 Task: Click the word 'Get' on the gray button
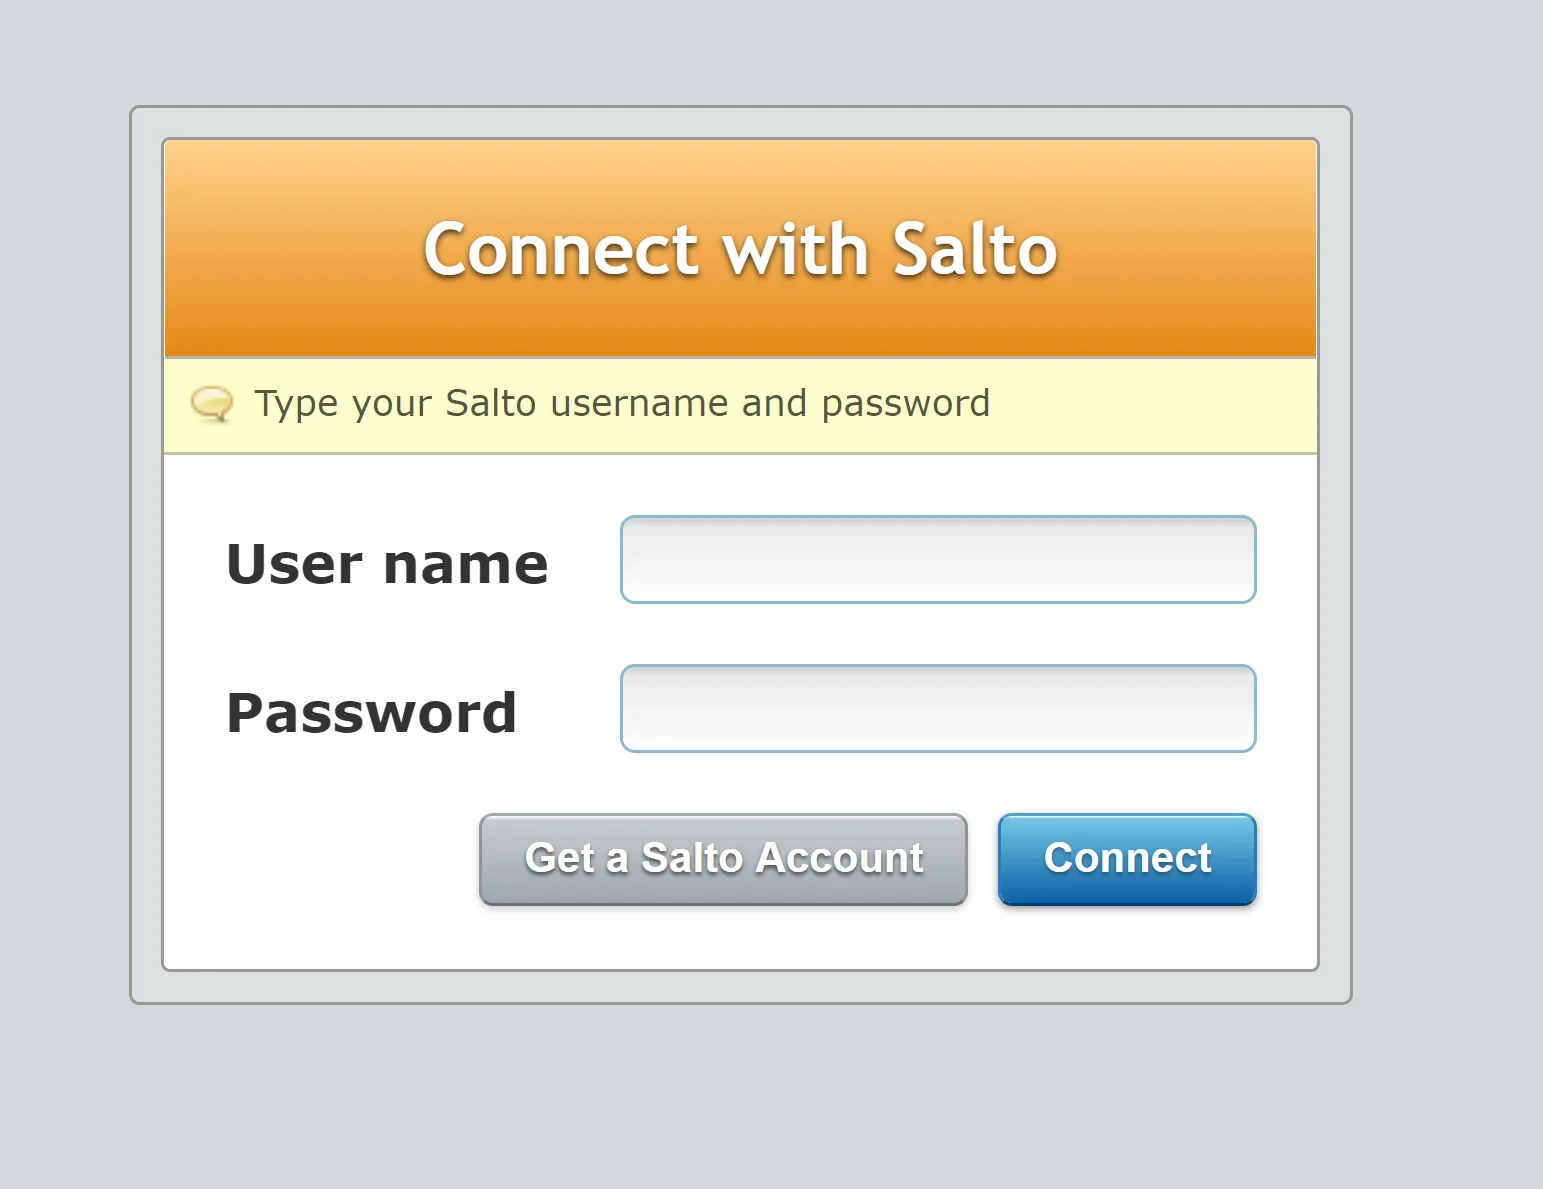[560, 858]
